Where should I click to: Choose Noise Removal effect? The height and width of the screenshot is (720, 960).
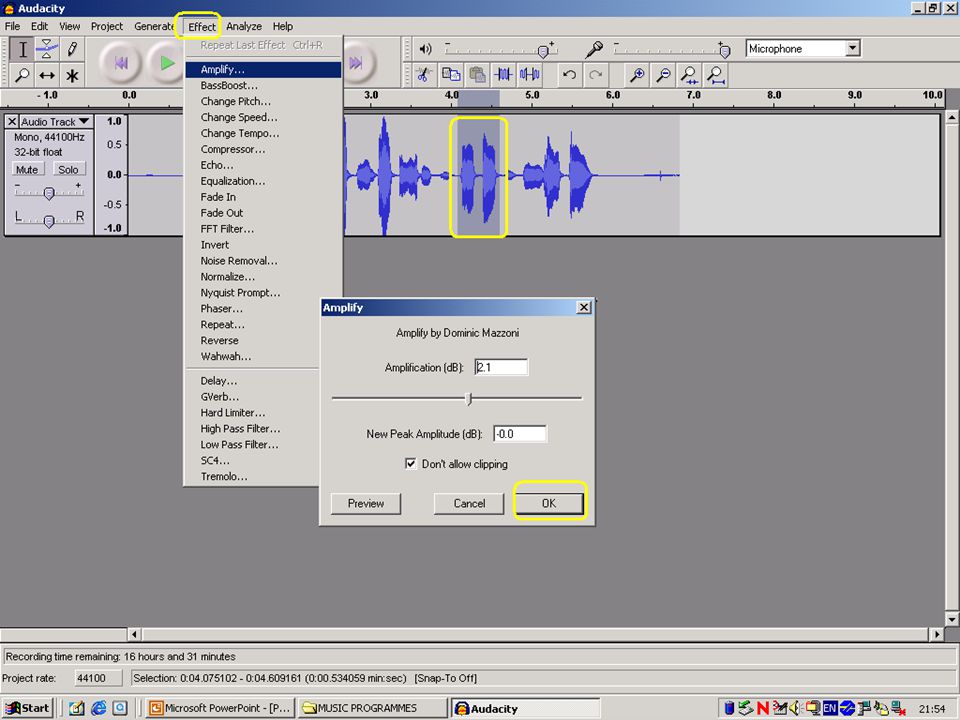click(x=263, y=260)
